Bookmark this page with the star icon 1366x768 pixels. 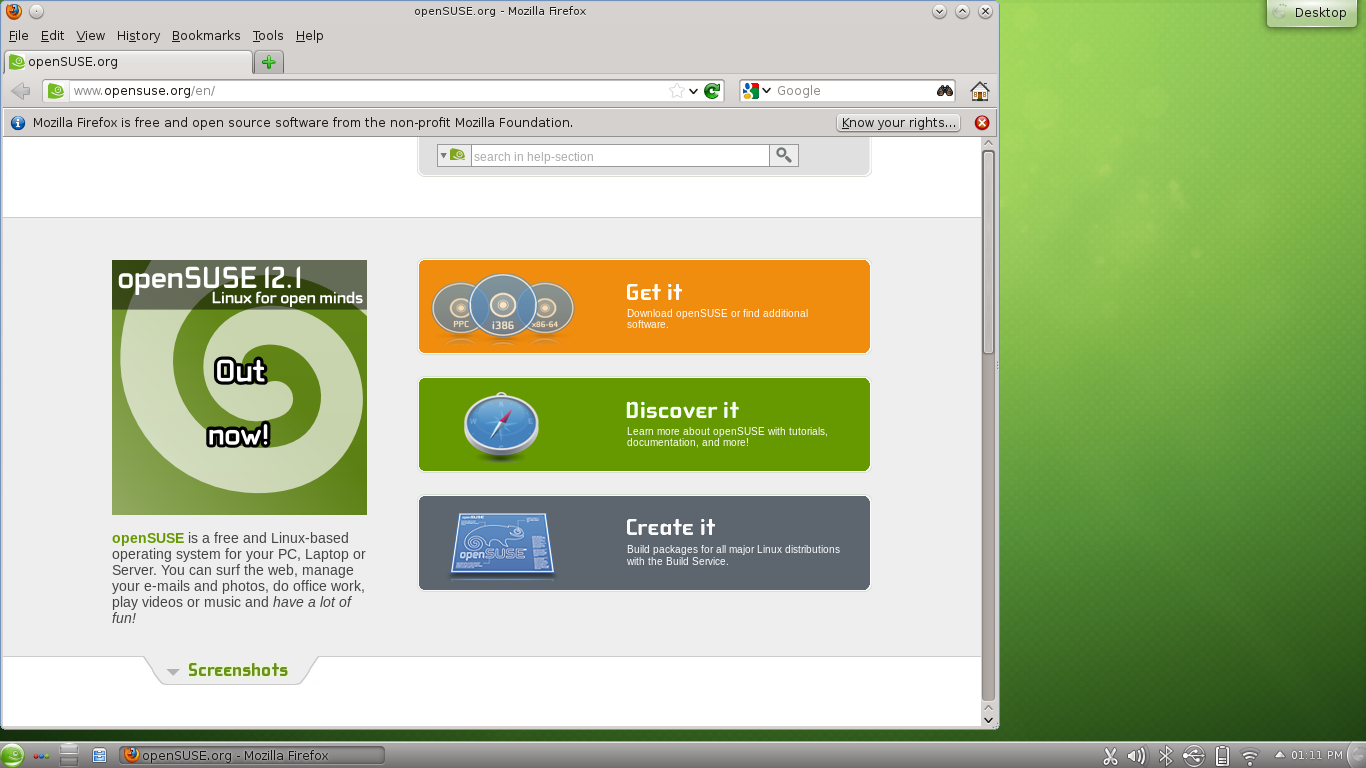[x=677, y=91]
